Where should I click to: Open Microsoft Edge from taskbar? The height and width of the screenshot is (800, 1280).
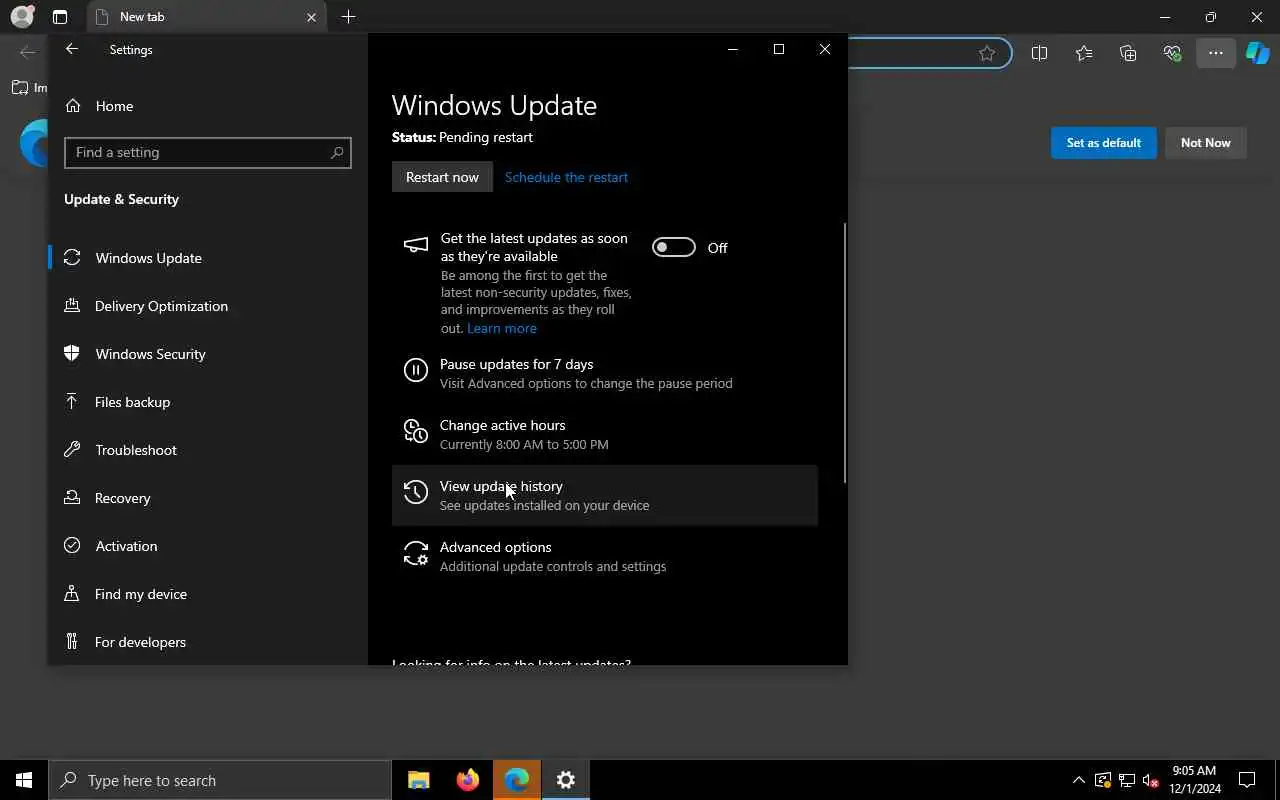coord(516,780)
